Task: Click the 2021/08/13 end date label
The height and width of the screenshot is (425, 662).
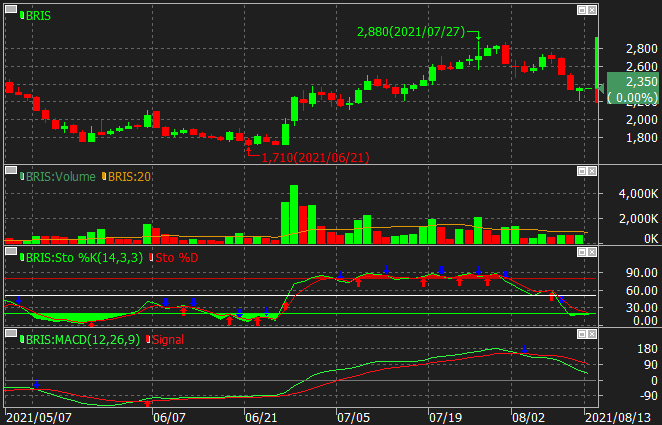Action: (x=618, y=418)
